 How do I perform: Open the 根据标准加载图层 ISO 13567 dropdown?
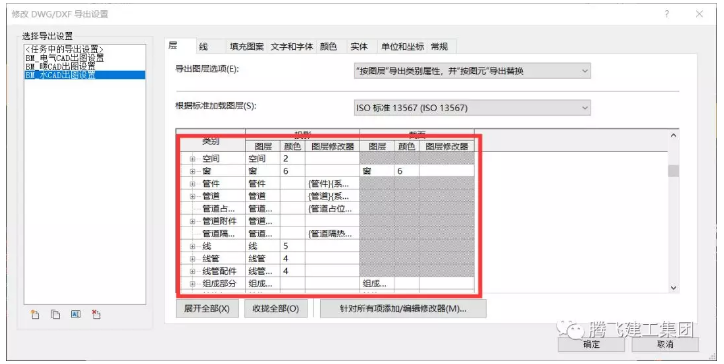click(x=472, y=108)
